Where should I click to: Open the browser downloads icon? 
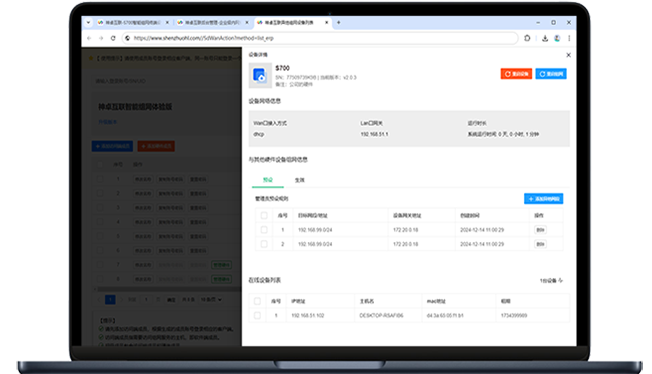tap(545, 38)
